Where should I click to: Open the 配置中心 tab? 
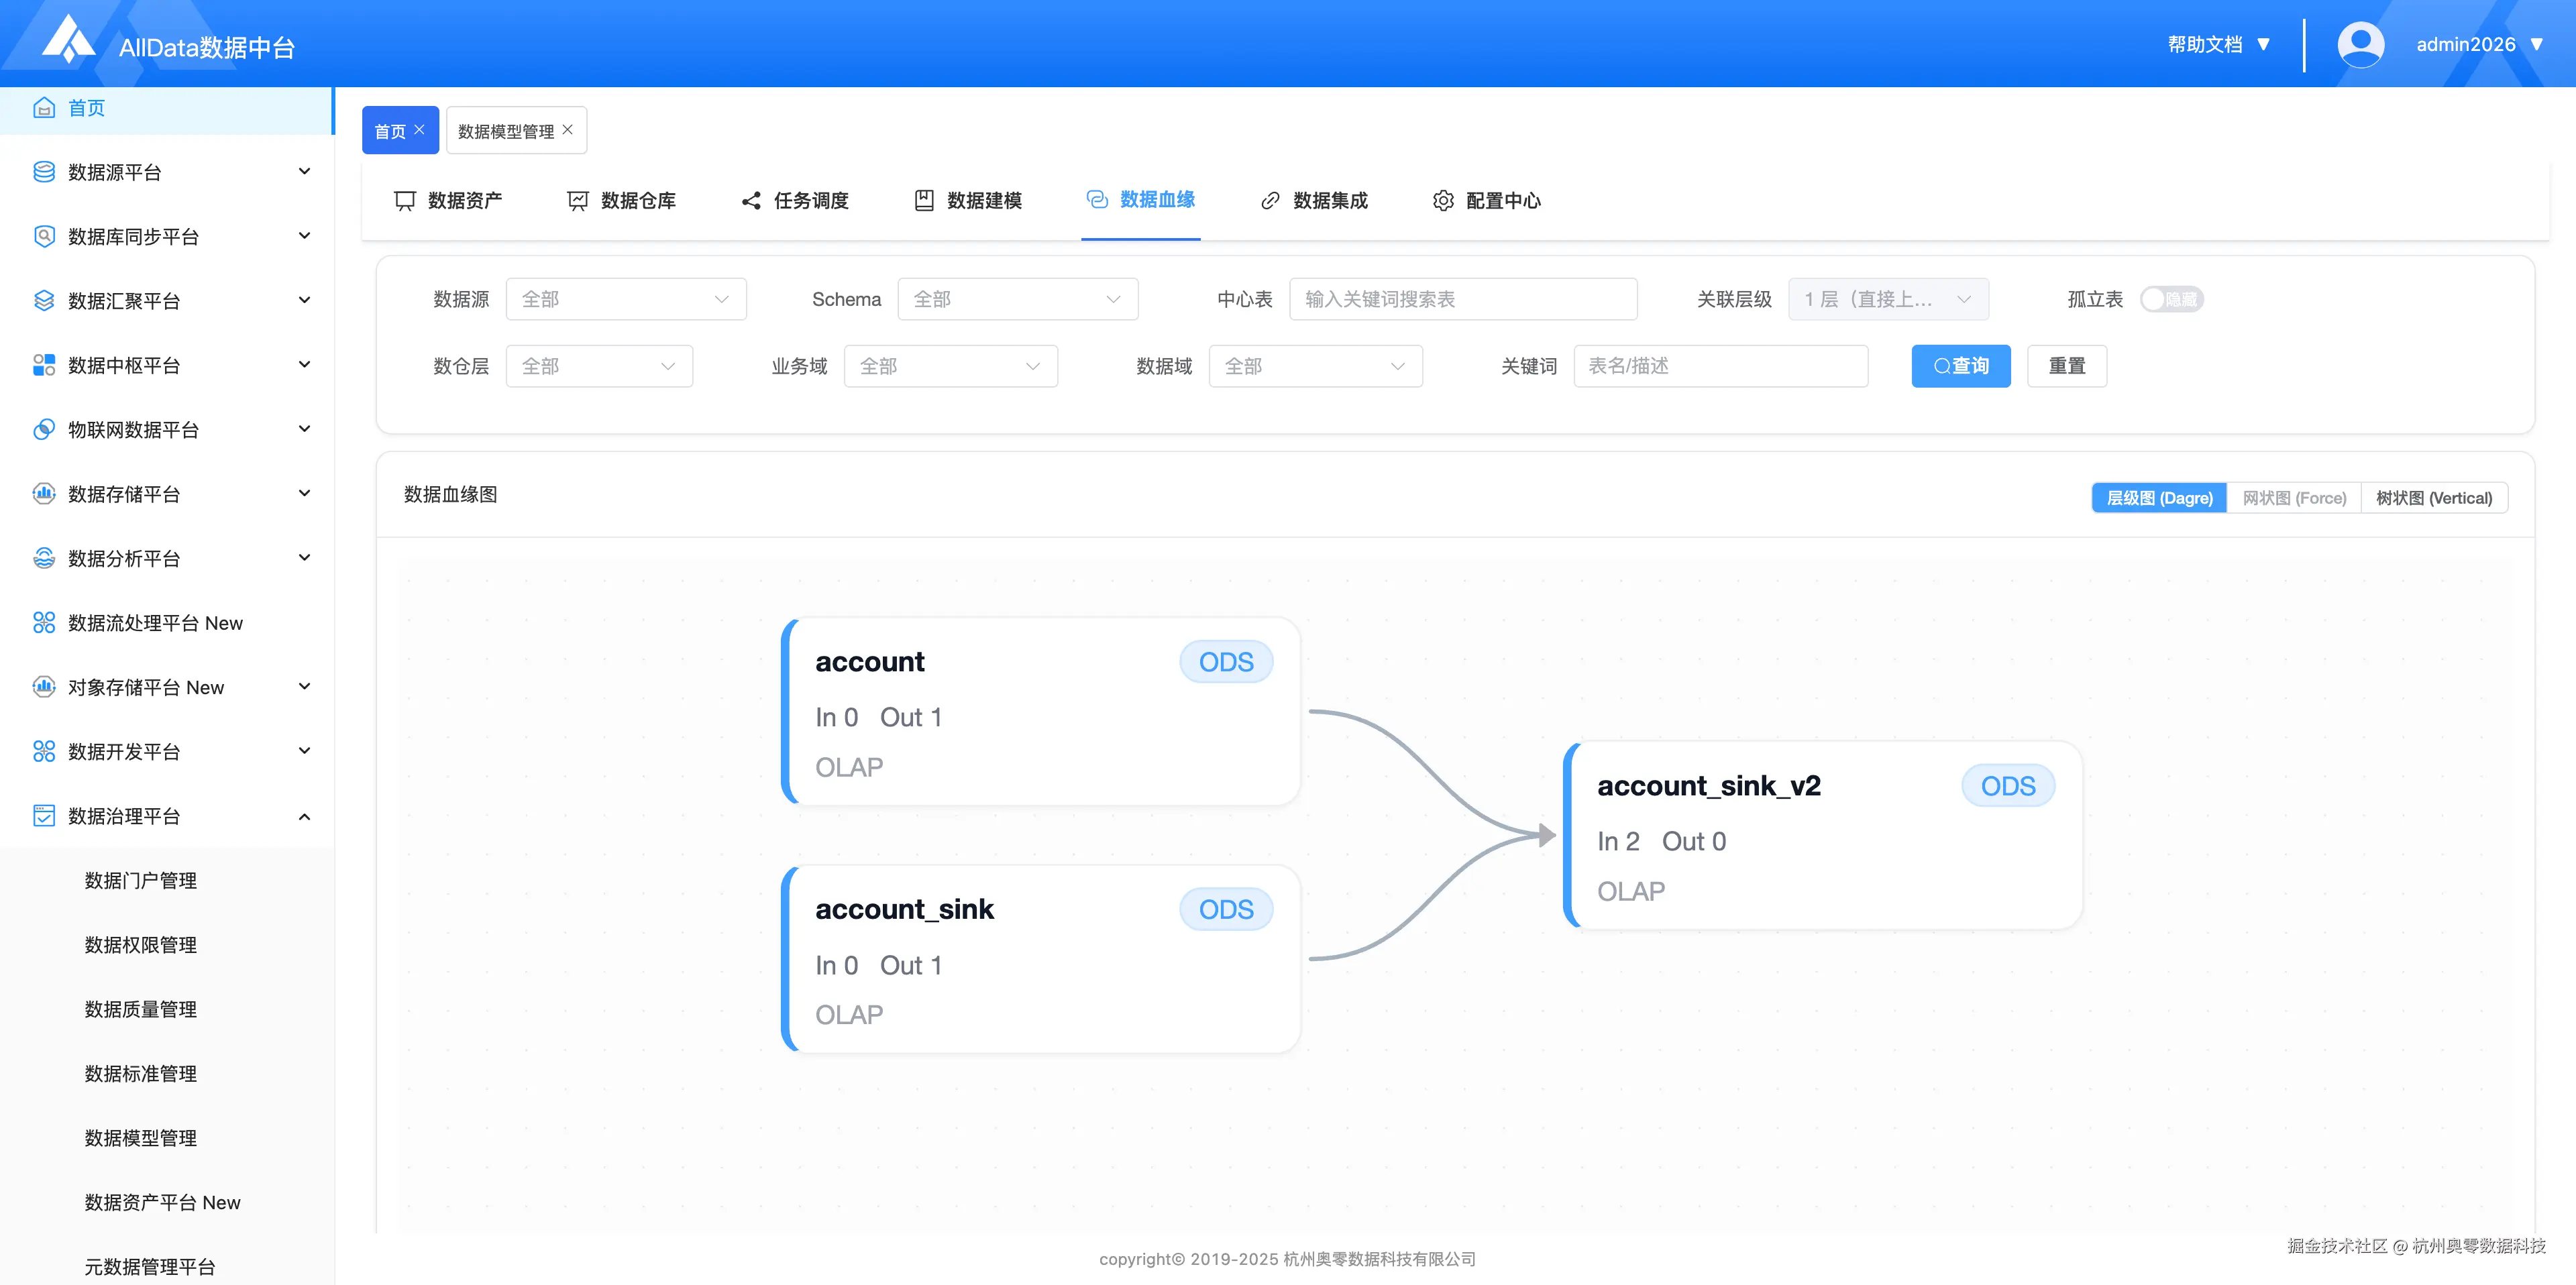1486,201
